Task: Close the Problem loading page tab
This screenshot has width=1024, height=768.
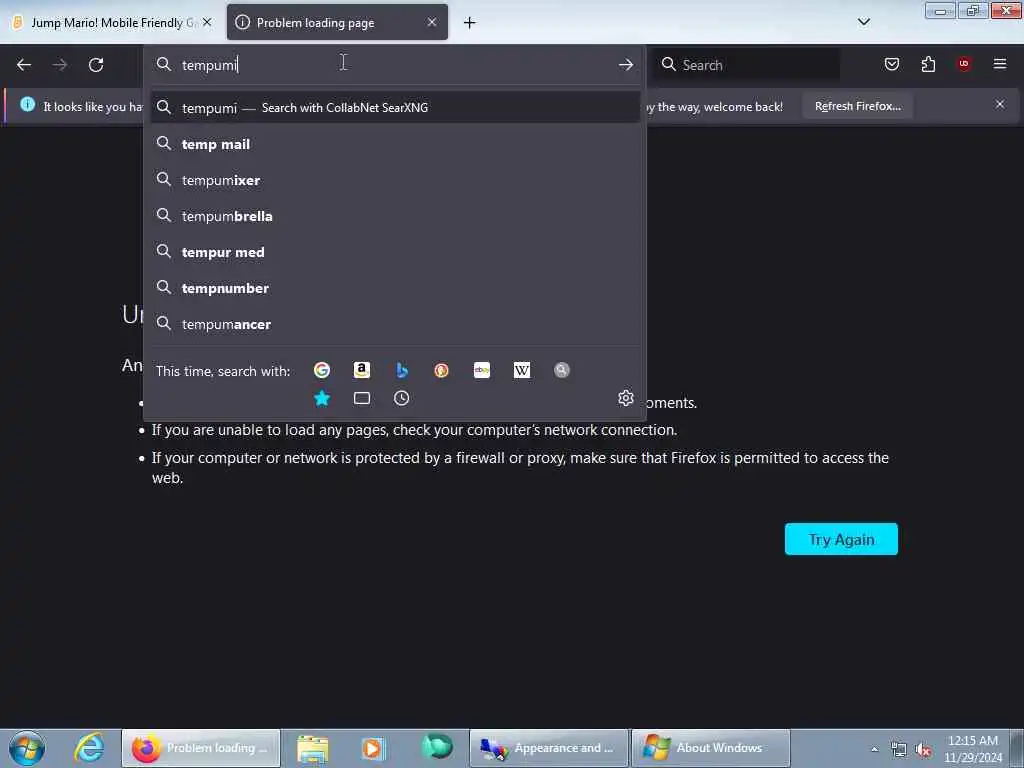Action: pos(432,22)
